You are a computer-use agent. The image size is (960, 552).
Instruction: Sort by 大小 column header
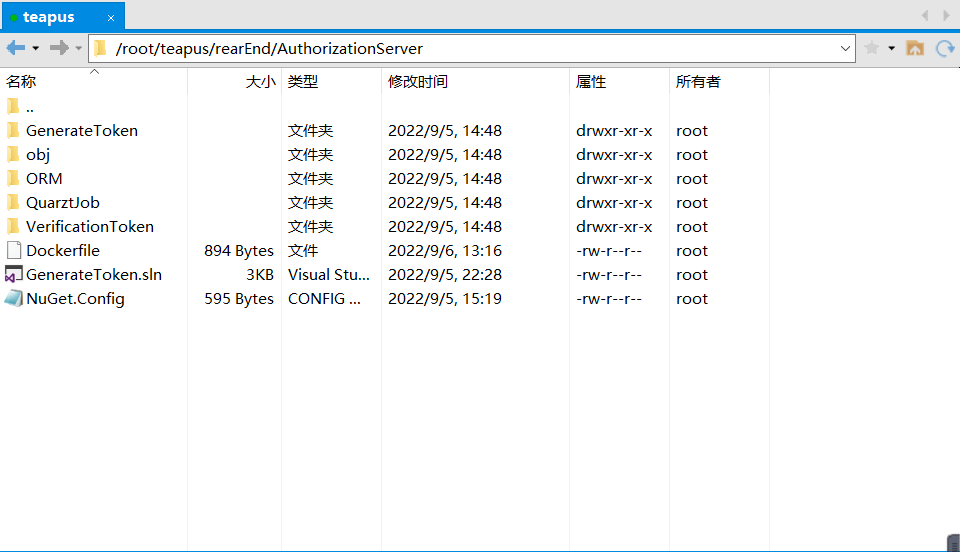pyautogui.click(x=260, y=82)
